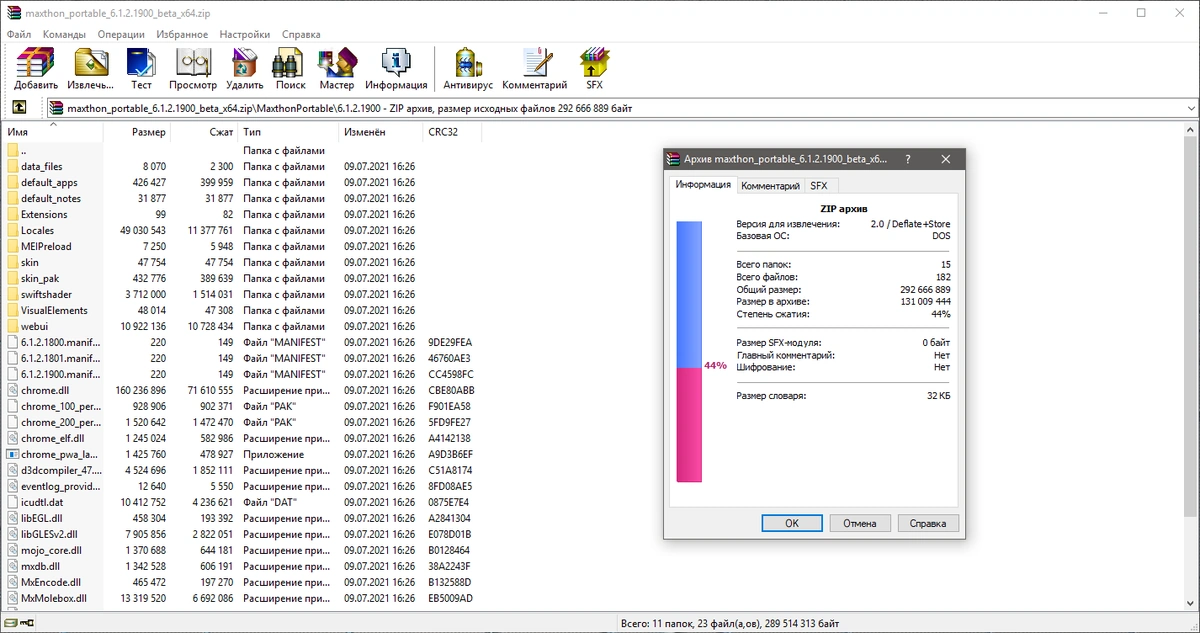The height and width of the screenshot is (633, 1200).
Task: Open the Операции menu
Action: point(121,34)
